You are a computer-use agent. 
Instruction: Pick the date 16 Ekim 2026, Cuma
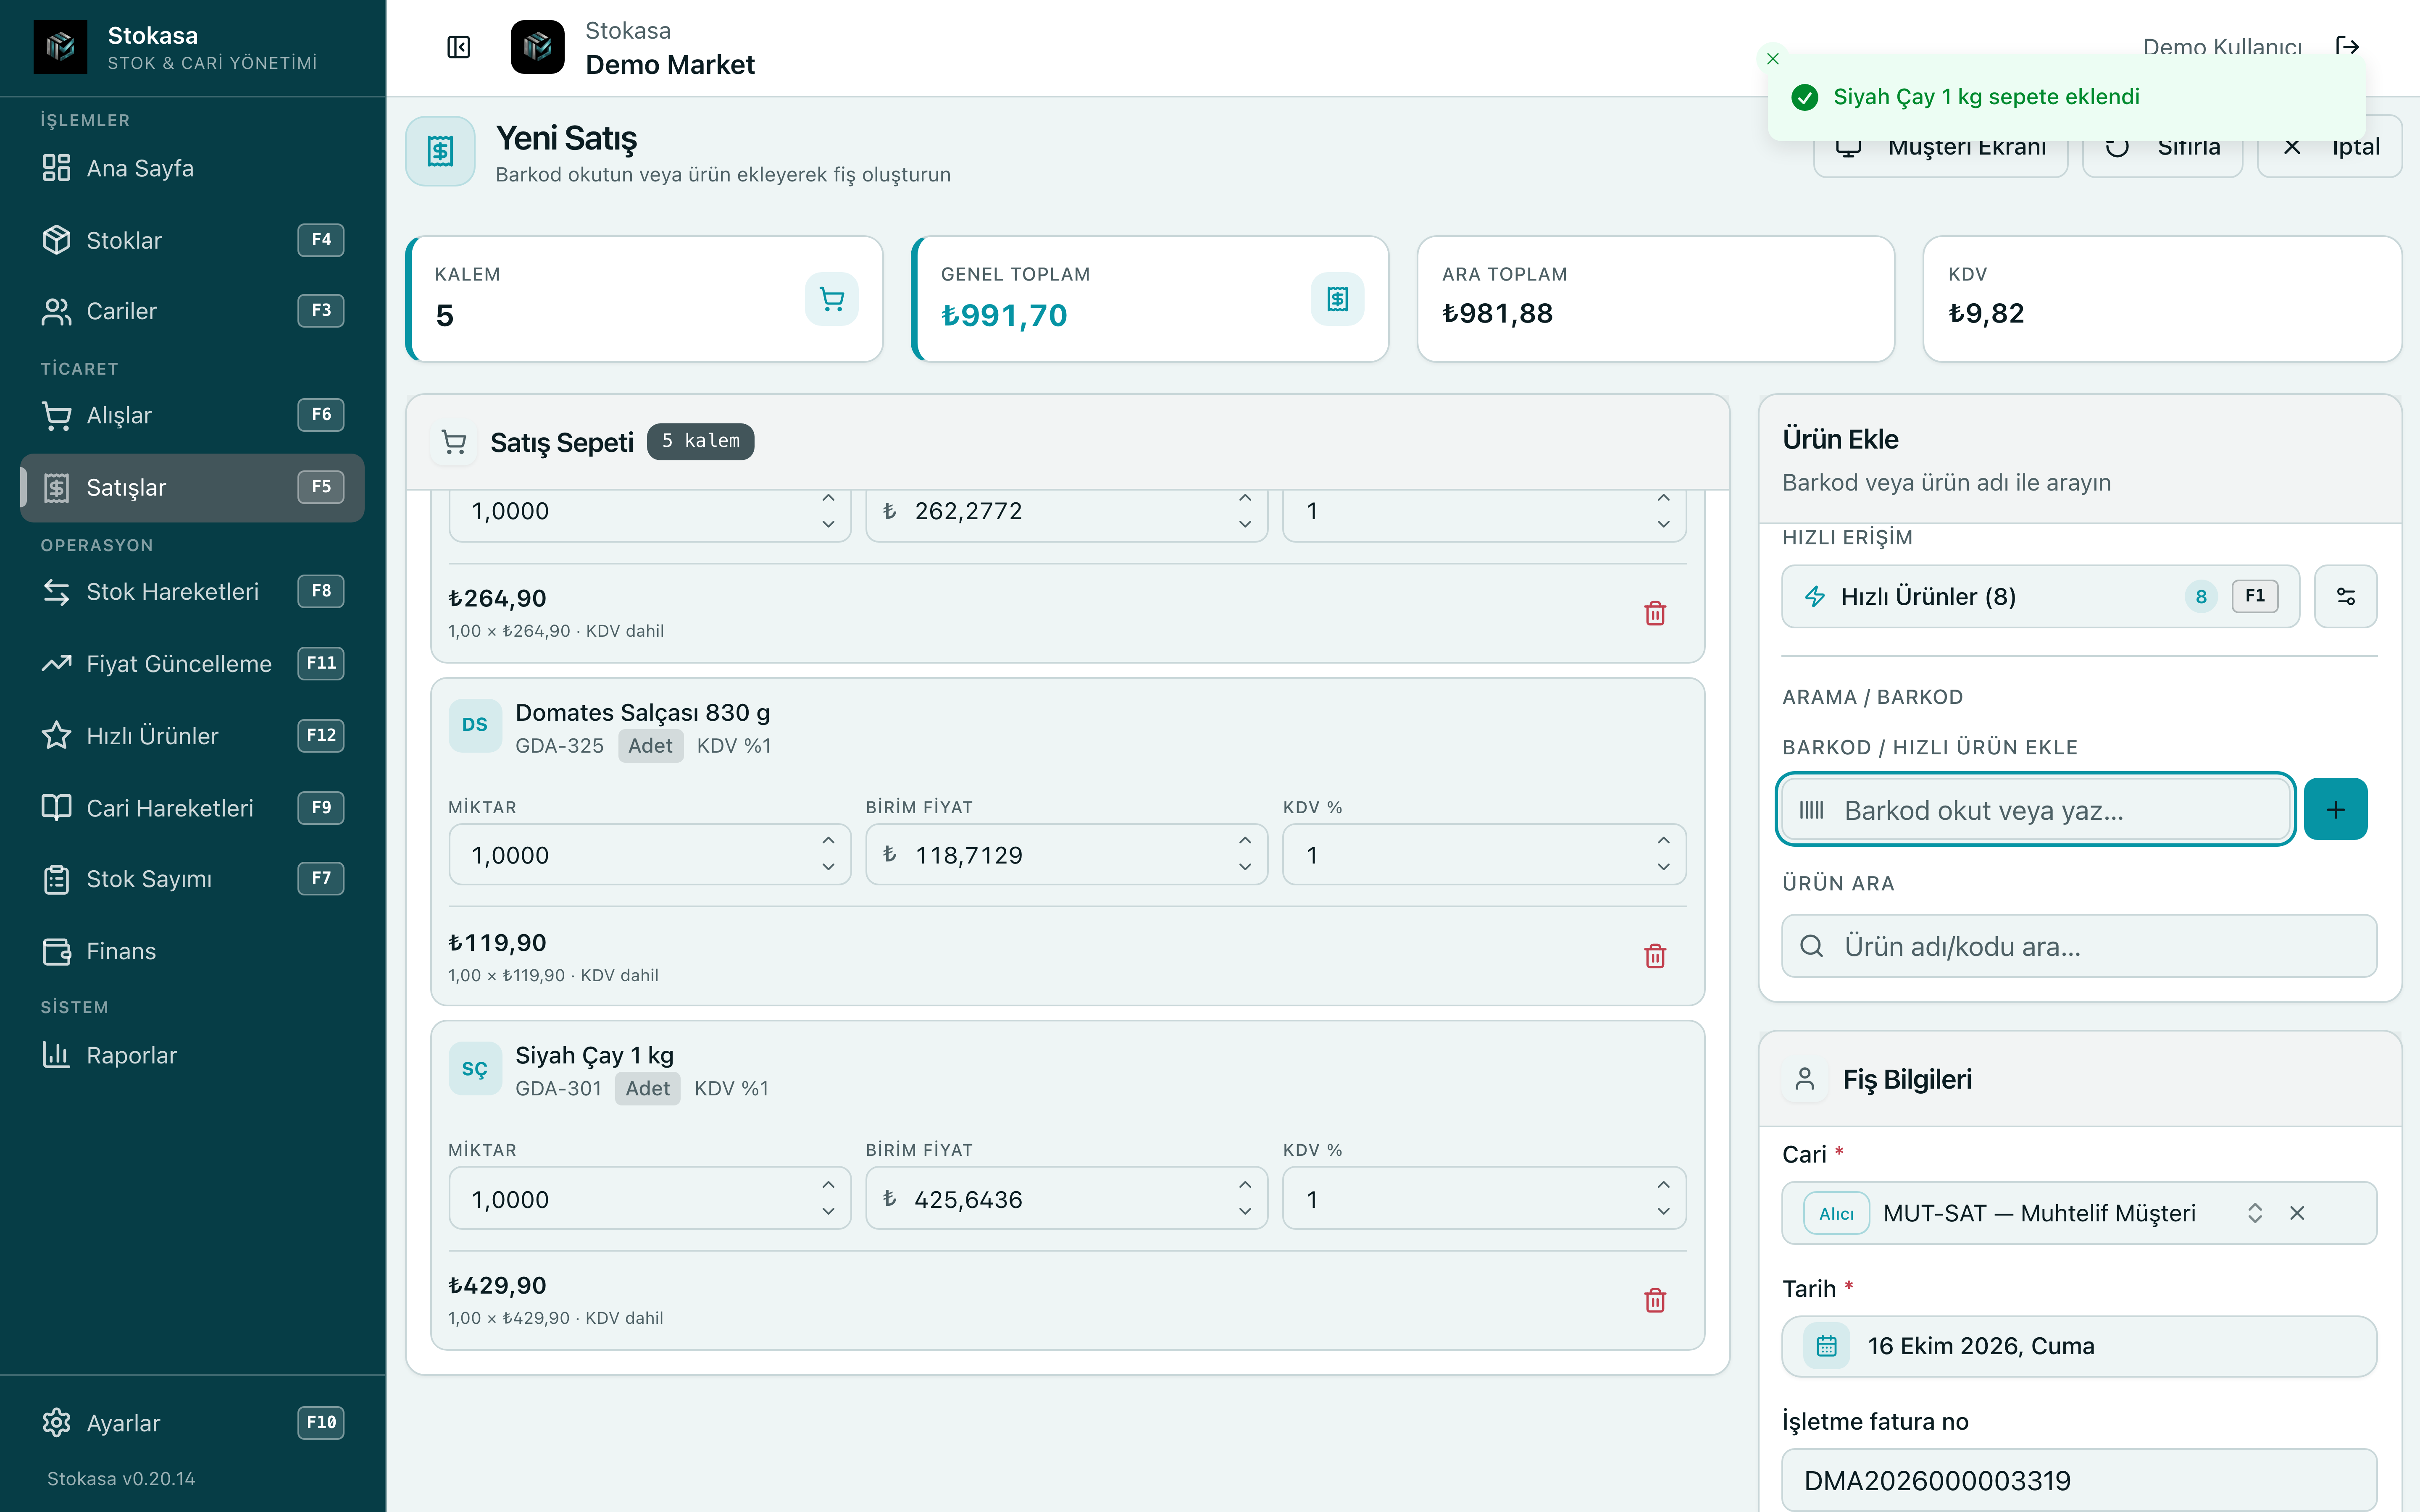click(2079, 1346)
